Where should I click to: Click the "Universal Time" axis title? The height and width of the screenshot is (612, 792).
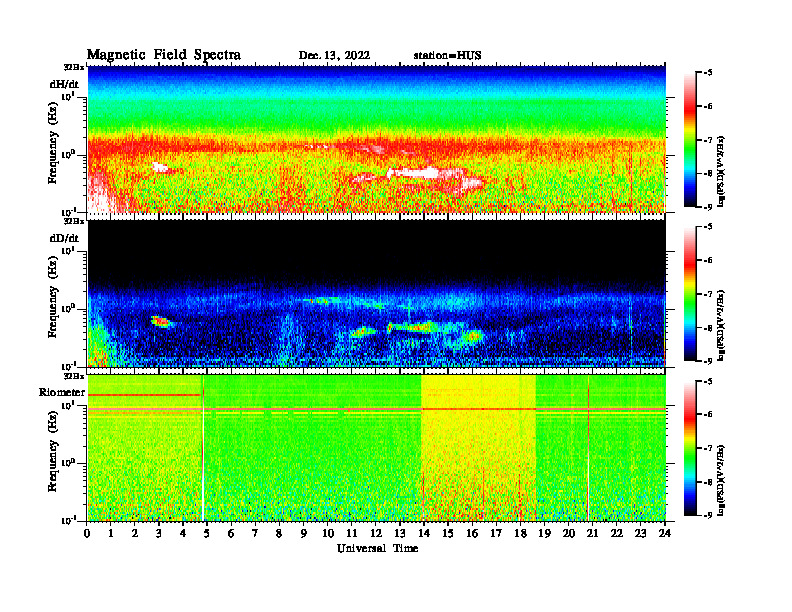378,548
